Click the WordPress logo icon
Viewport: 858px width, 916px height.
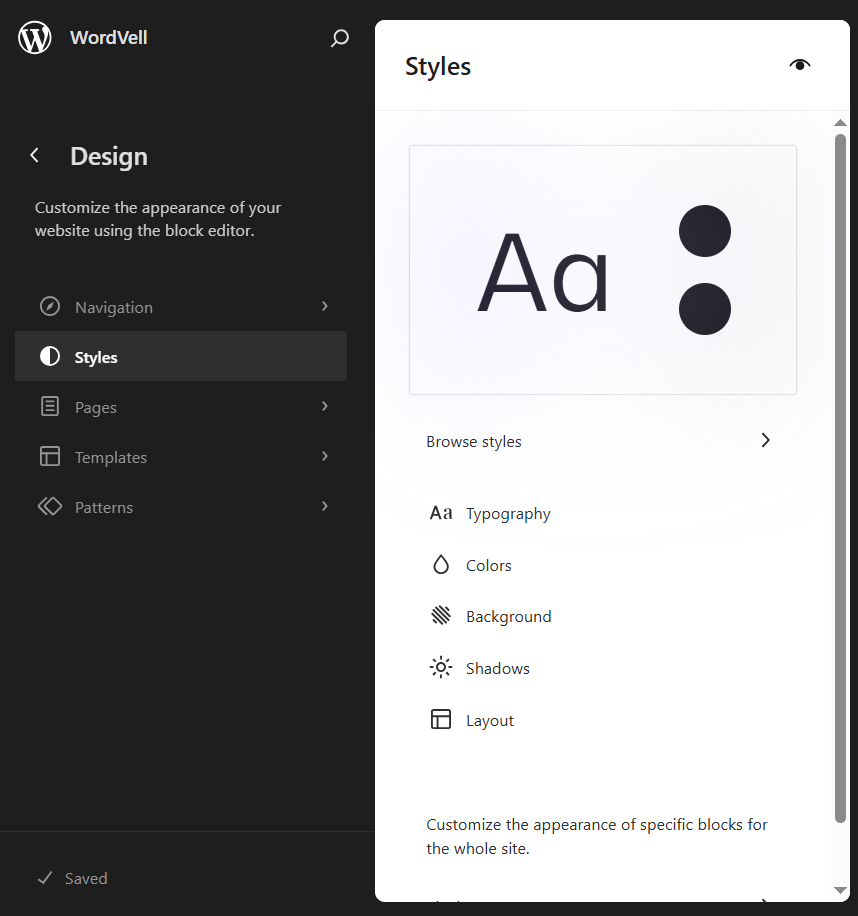tap(35, 38)
